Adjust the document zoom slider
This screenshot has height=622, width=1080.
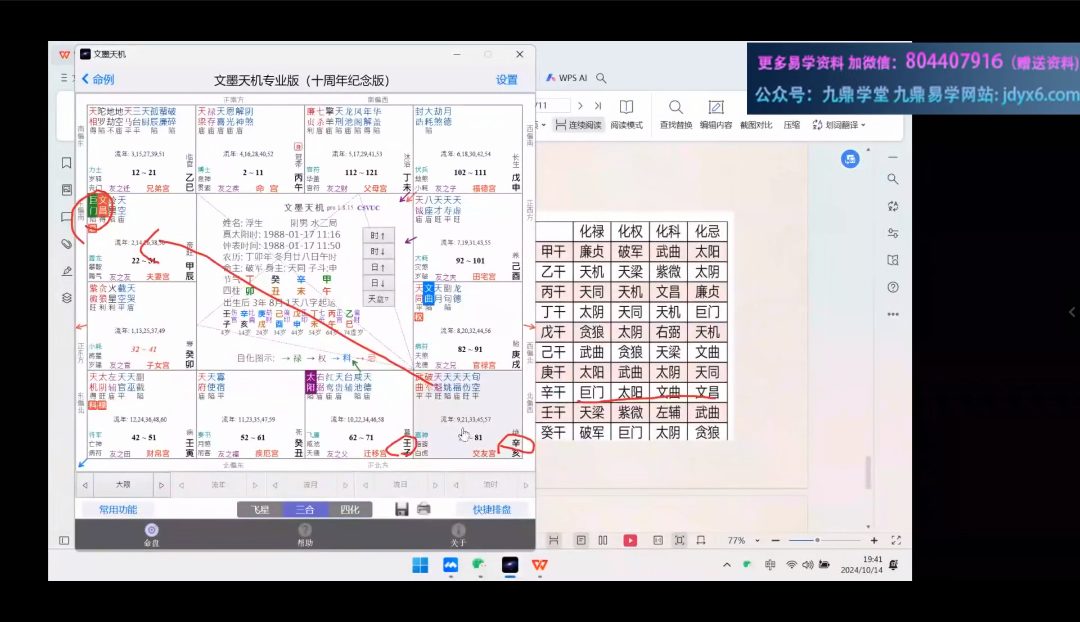(x=817, y=540)
